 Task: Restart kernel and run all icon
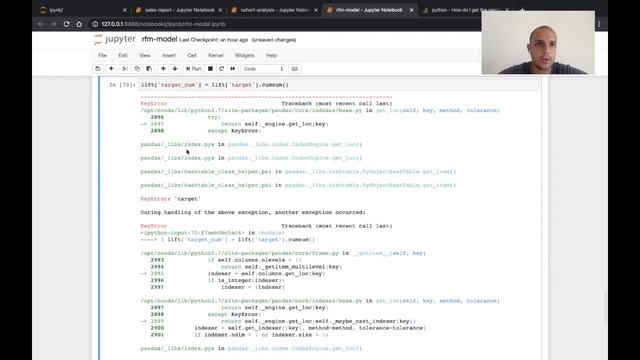point(233,69)
